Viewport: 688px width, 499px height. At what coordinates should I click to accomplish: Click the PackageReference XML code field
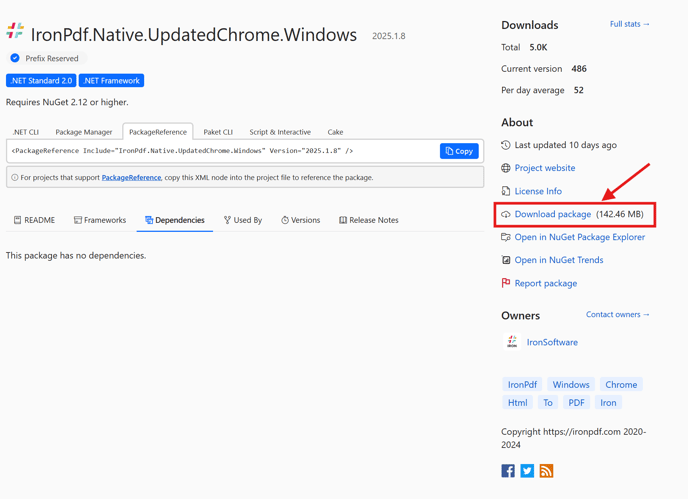click(x=223, y=151)
